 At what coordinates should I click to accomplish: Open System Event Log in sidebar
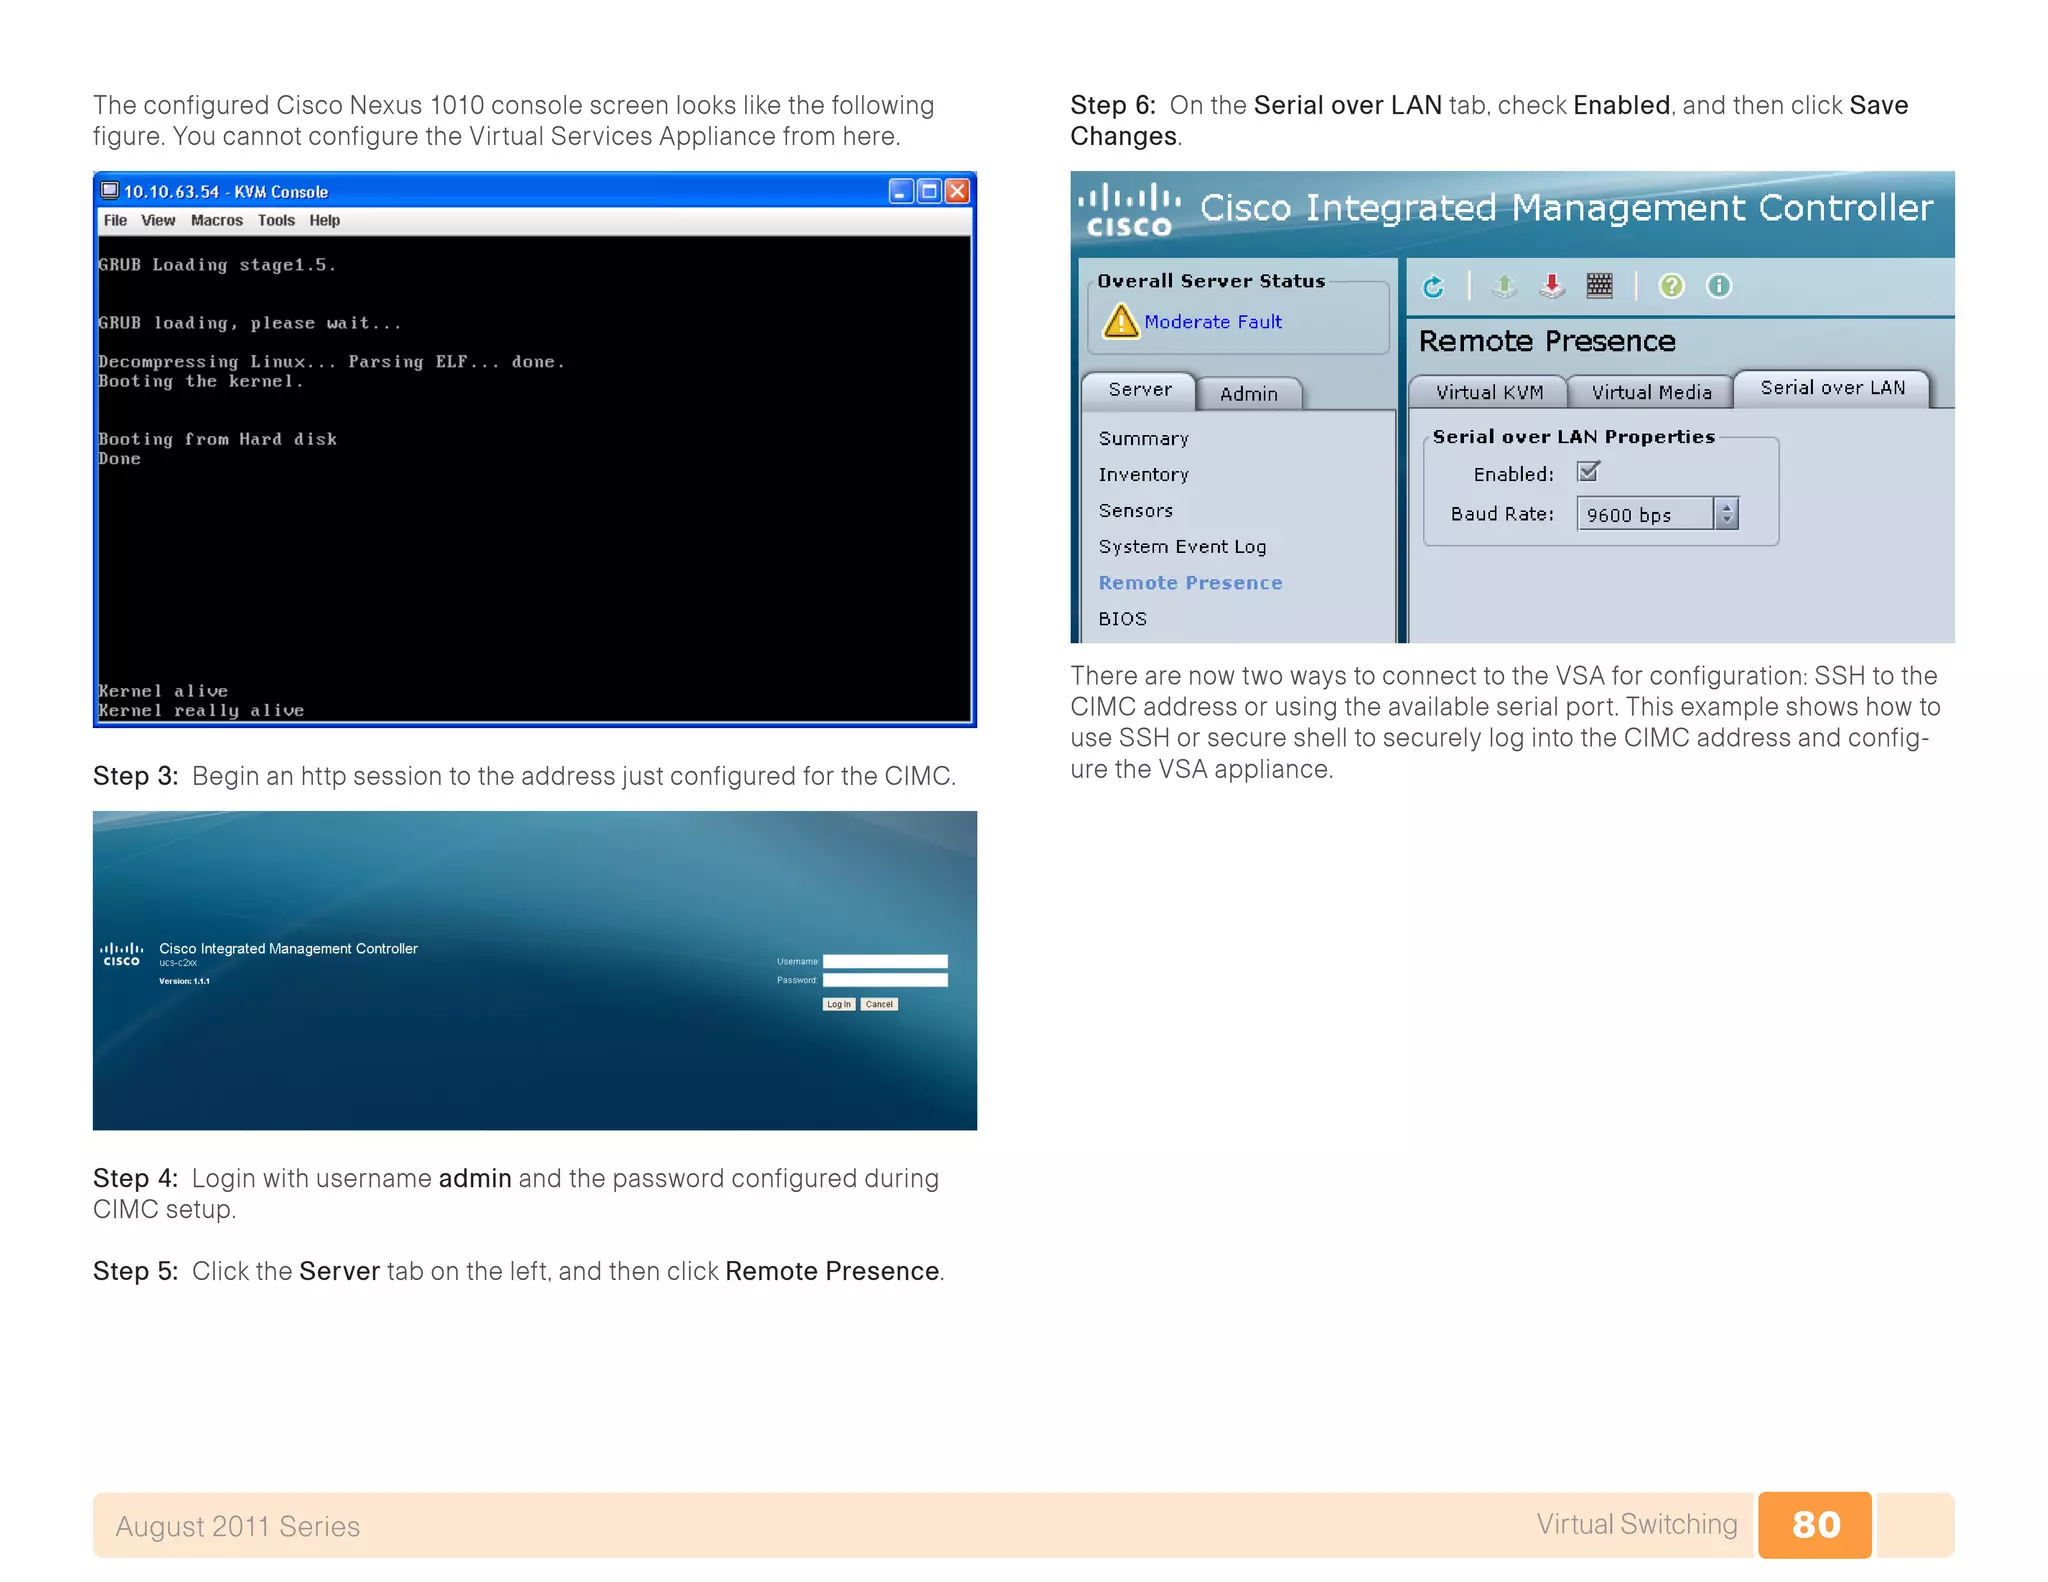(x=1182, y=547)
